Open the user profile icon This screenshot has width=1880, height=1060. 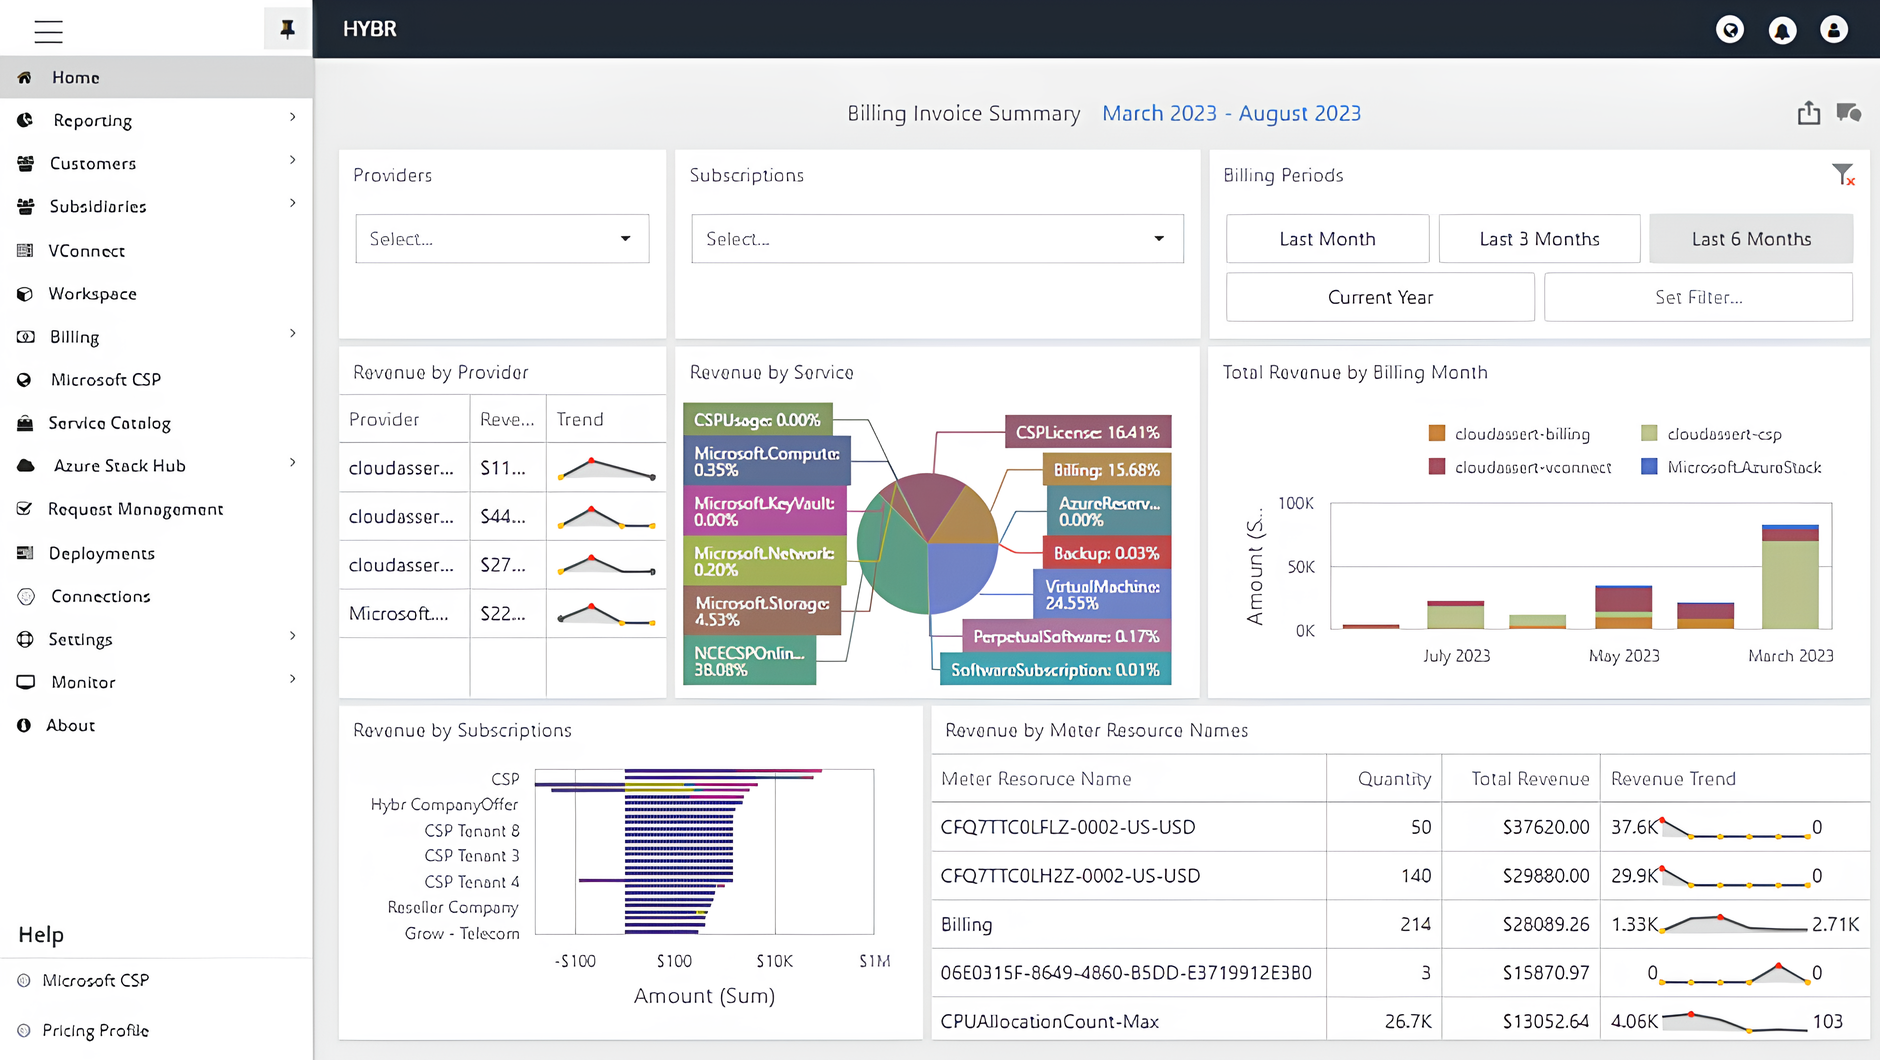coord(1833,30)
